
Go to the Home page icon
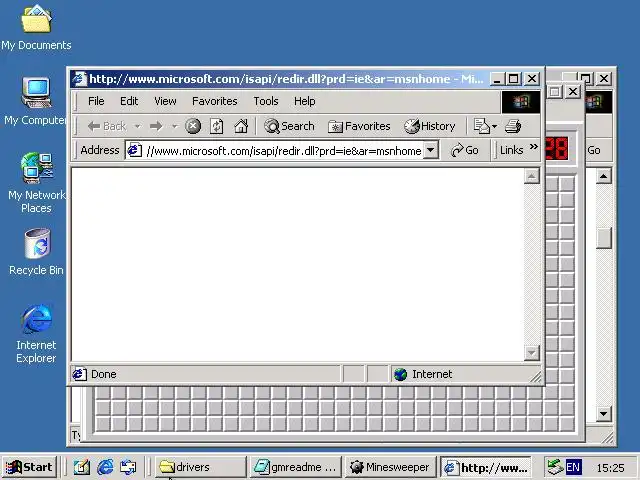[241, 126]
